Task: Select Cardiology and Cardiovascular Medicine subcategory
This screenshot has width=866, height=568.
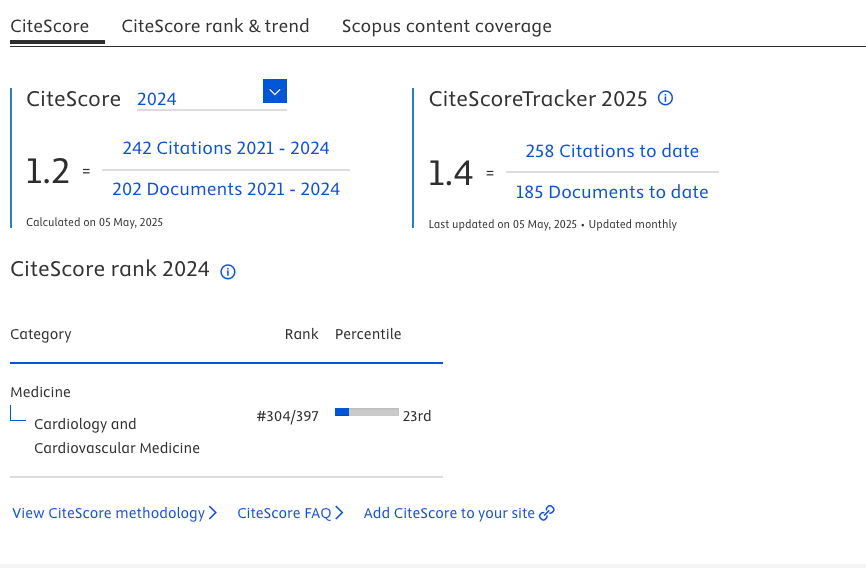Action: tap(117, 436)
